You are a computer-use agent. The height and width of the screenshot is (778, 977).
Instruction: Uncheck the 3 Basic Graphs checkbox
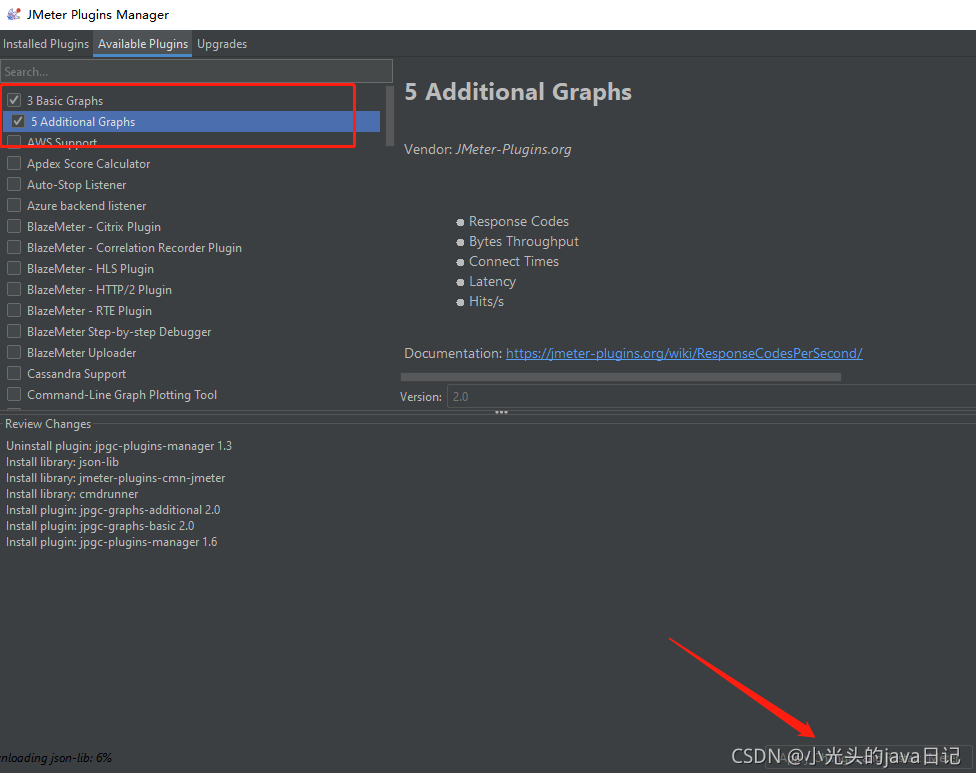click(x=14, y=100)
